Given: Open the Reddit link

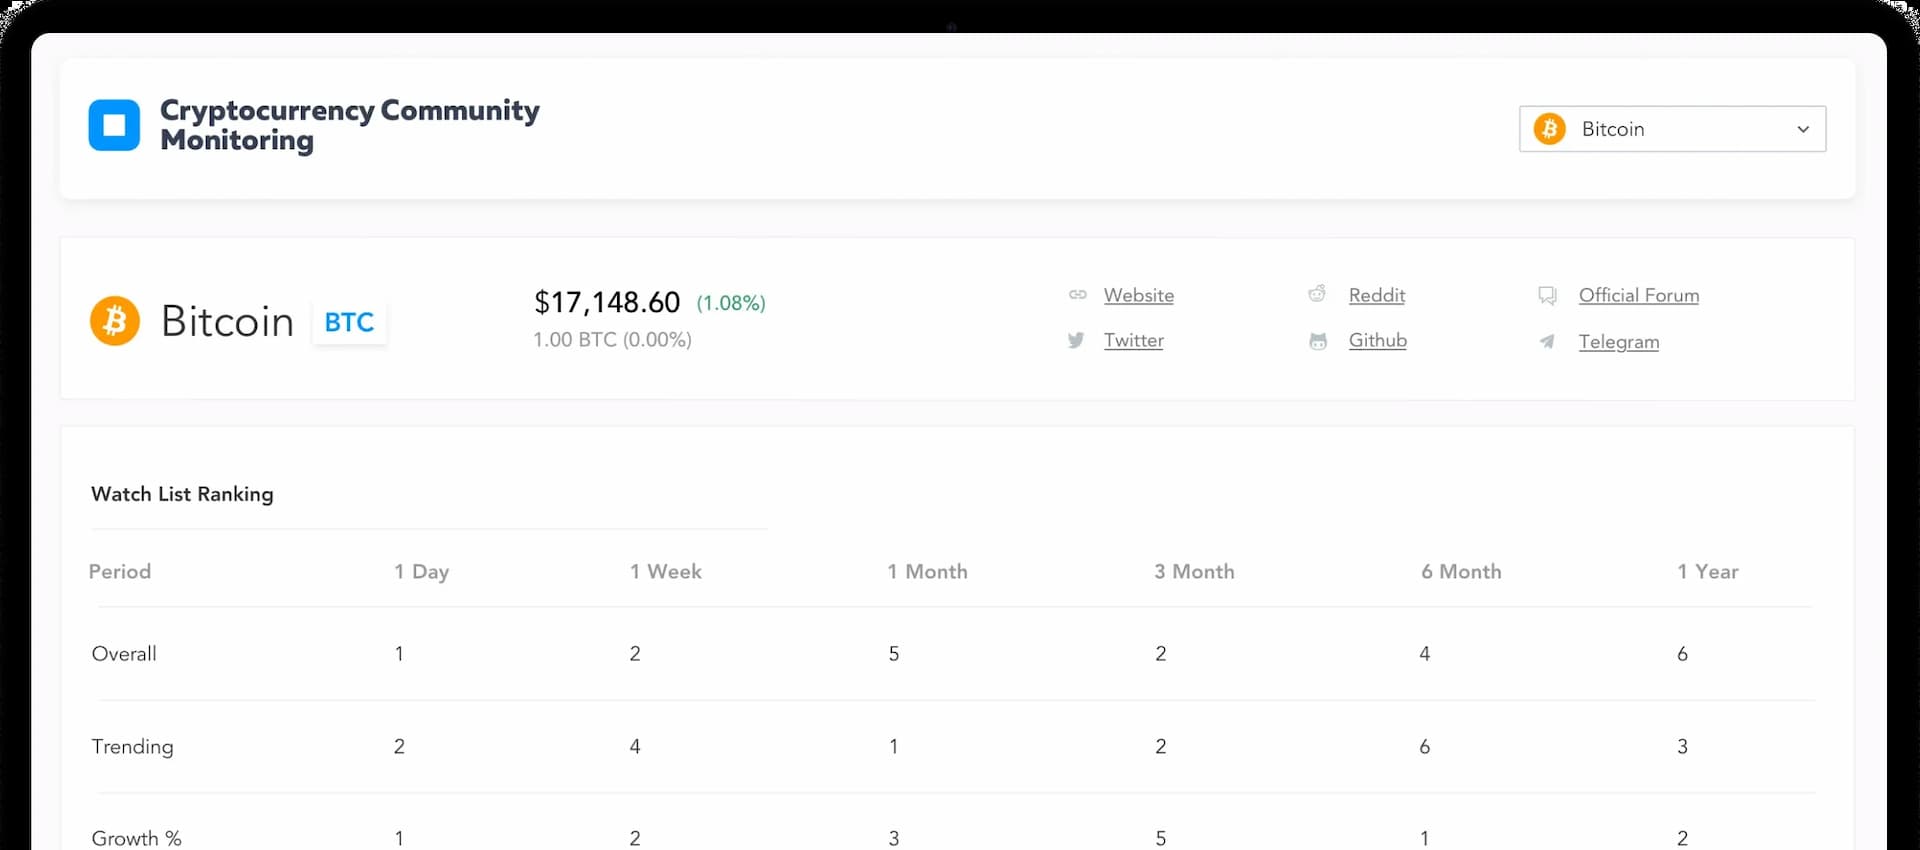Looking at the screenshot, I should (x=1376, y=295).
